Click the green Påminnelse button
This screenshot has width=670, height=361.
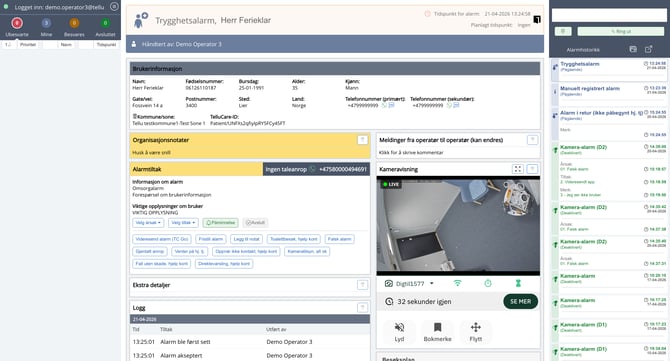click(220, 223)
